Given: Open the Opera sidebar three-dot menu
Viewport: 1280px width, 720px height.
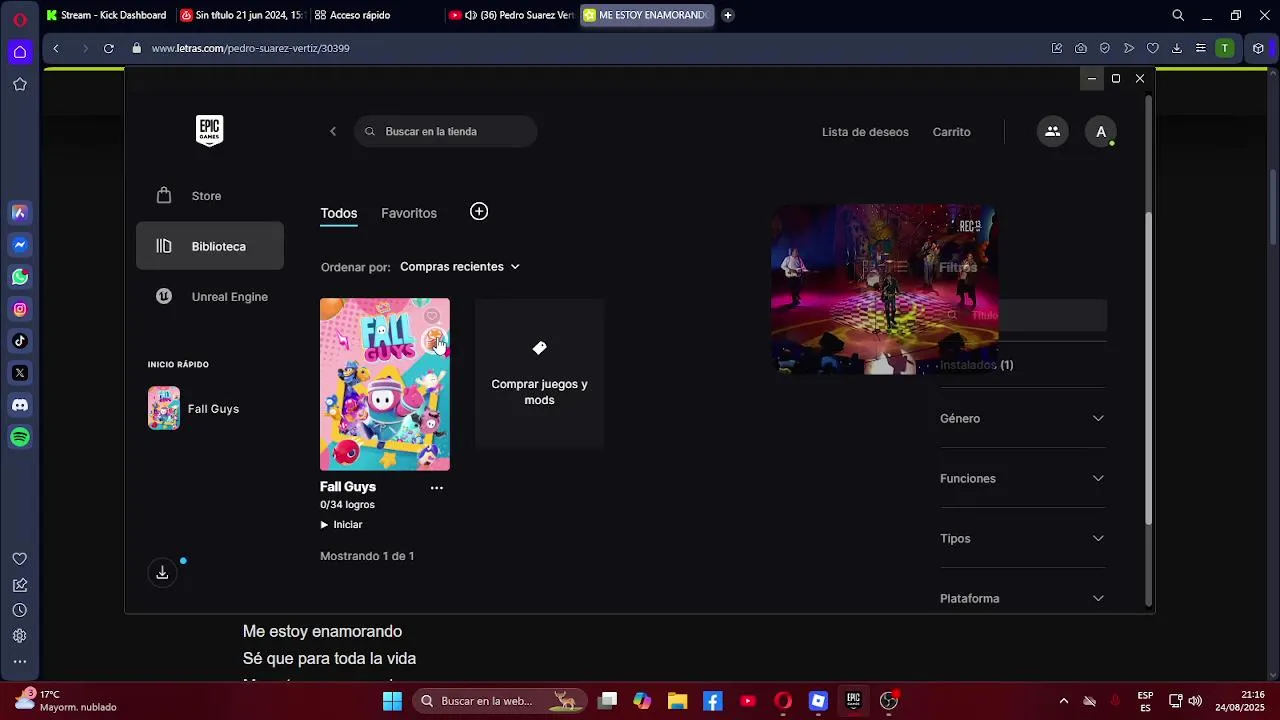Looking at the screenshot, I should tap(20, 661).
